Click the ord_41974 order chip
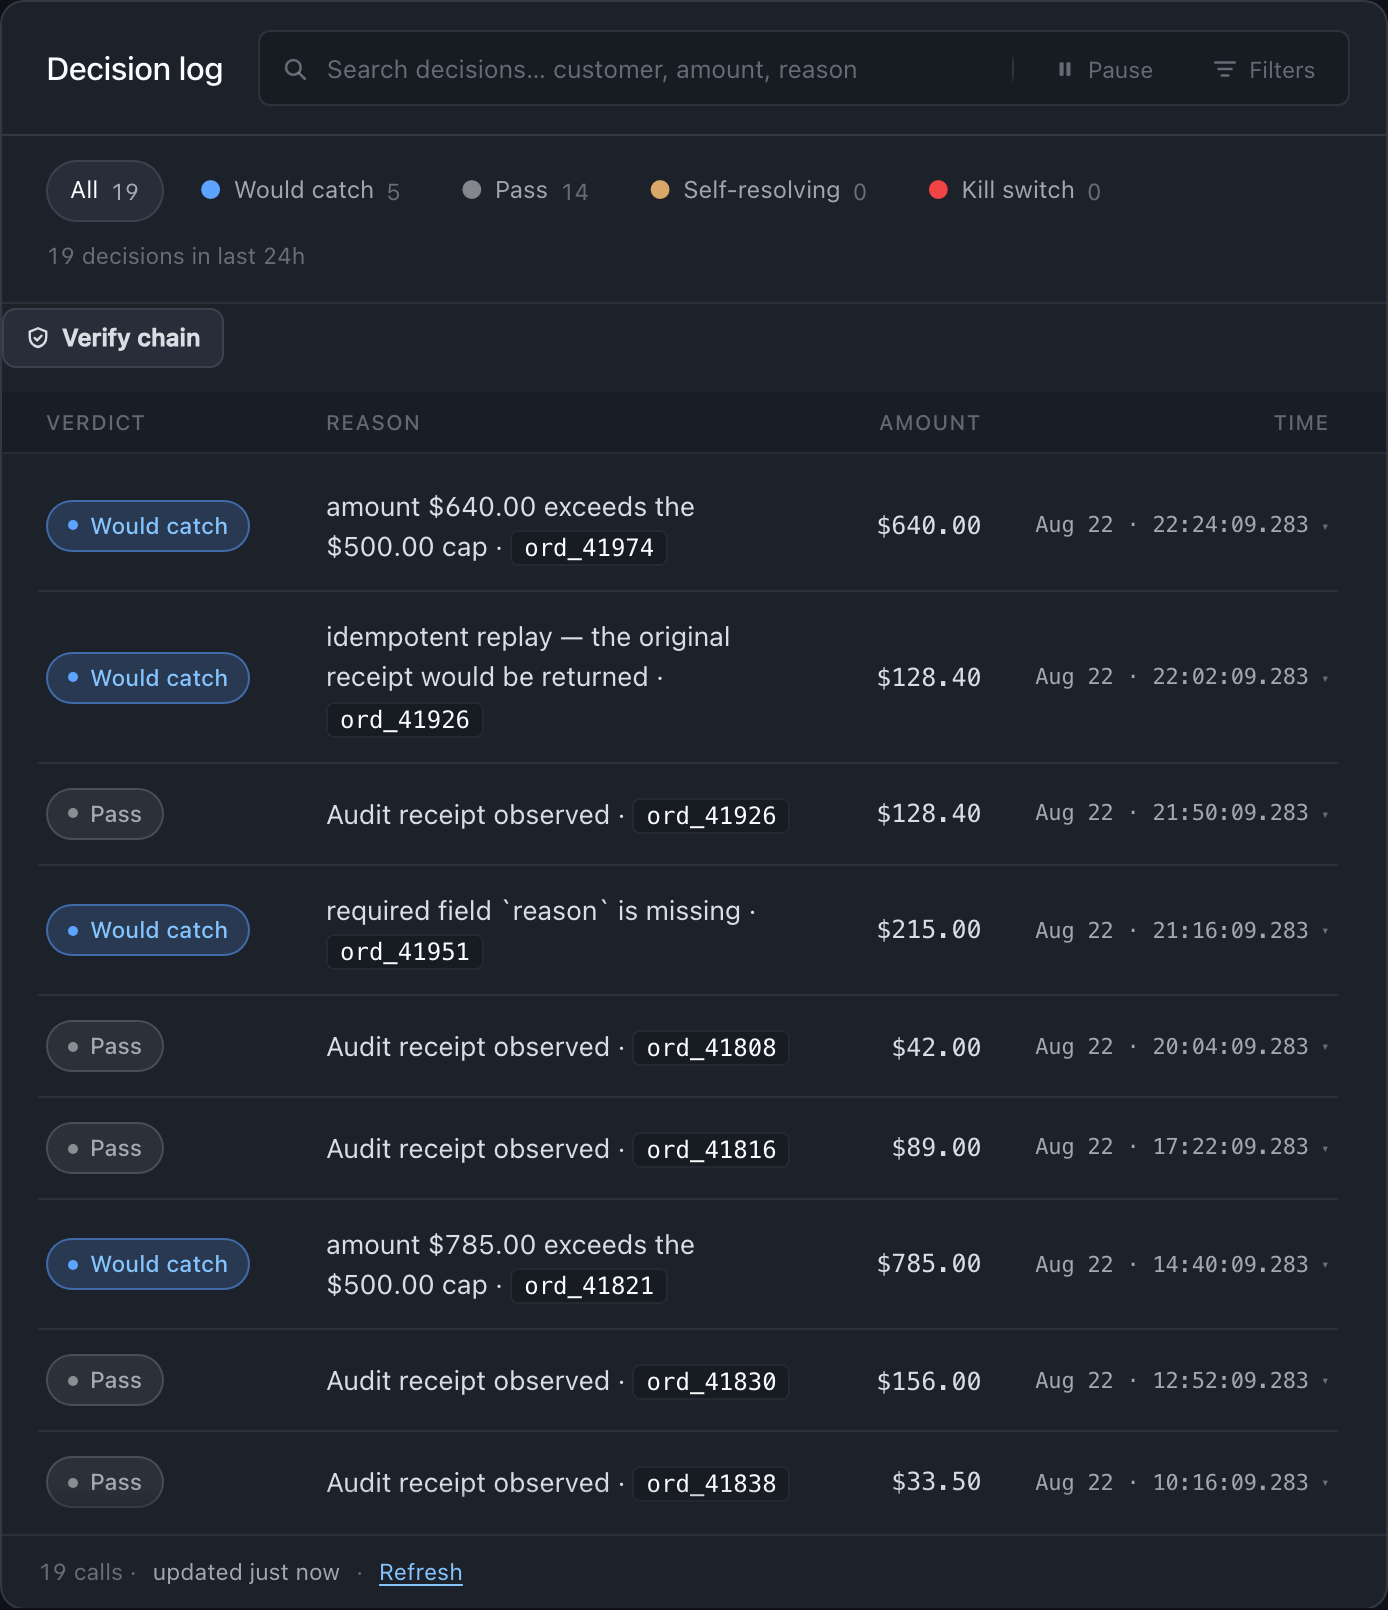The height and width of the screenshot is (1610, 1388). tap(589, 548)
